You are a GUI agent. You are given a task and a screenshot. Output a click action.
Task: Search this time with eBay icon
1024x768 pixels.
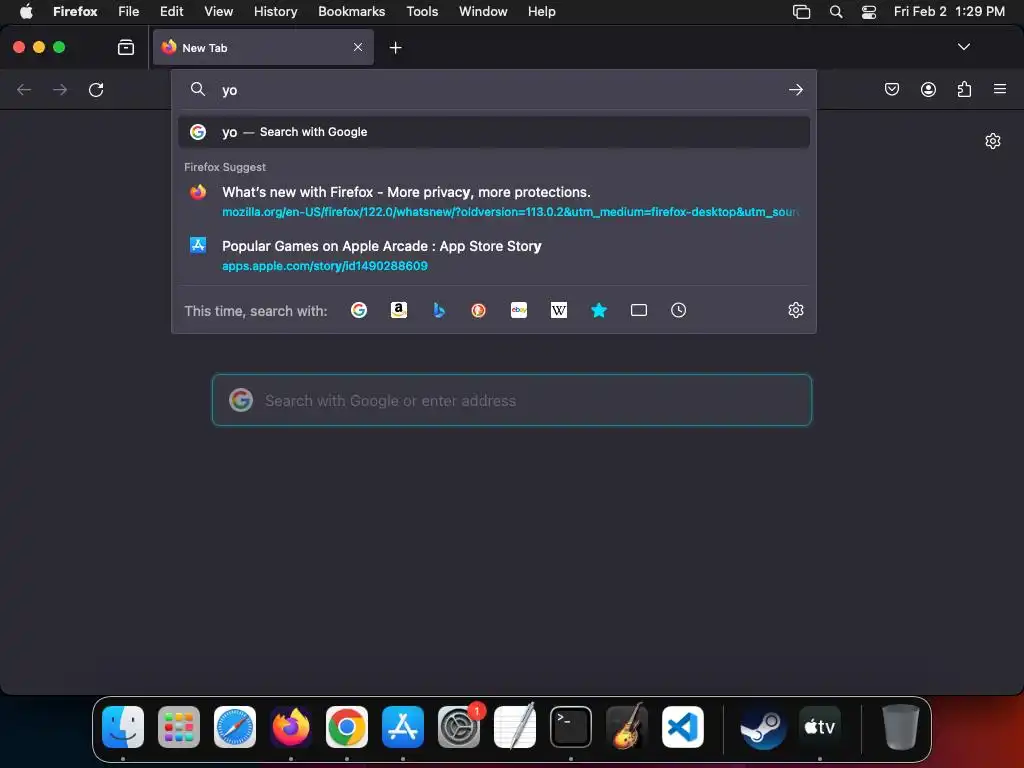pos(519,310)
